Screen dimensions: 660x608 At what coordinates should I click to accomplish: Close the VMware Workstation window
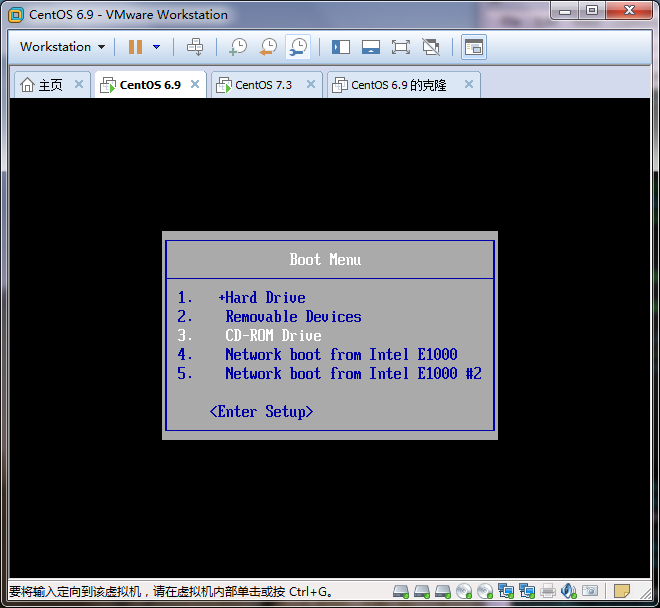pos(629,10)
